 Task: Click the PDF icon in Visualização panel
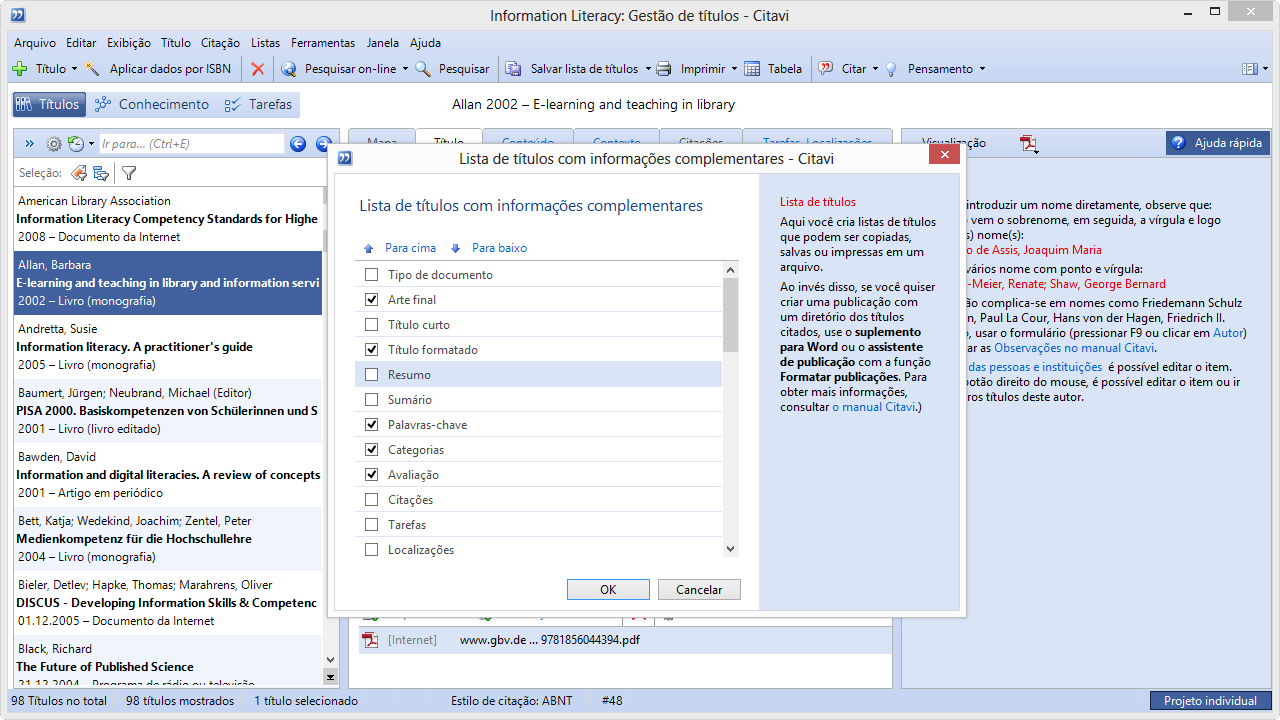(1029, 144)
